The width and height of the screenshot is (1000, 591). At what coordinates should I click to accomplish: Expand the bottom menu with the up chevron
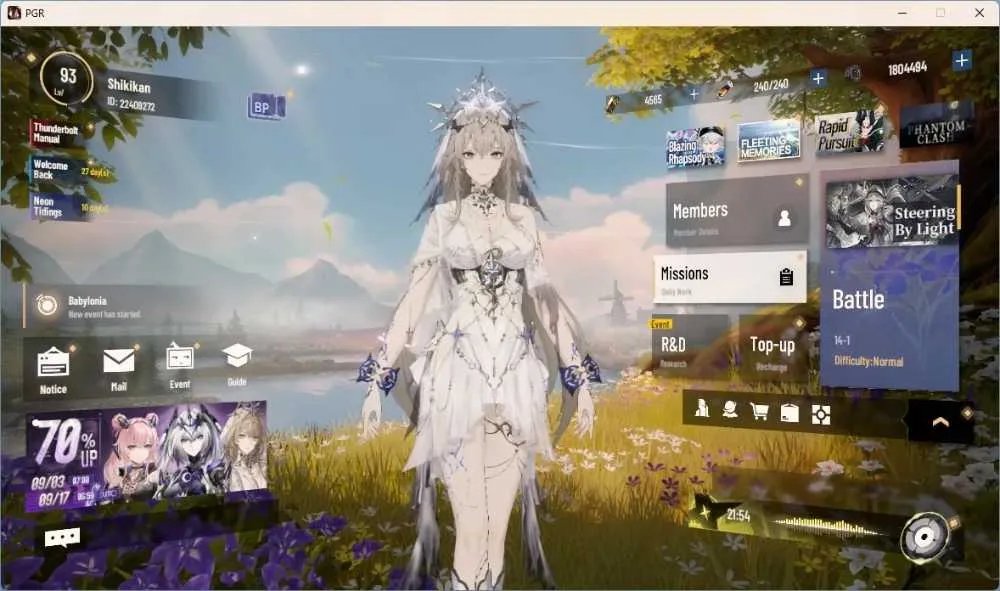click(x=941, y=422)
